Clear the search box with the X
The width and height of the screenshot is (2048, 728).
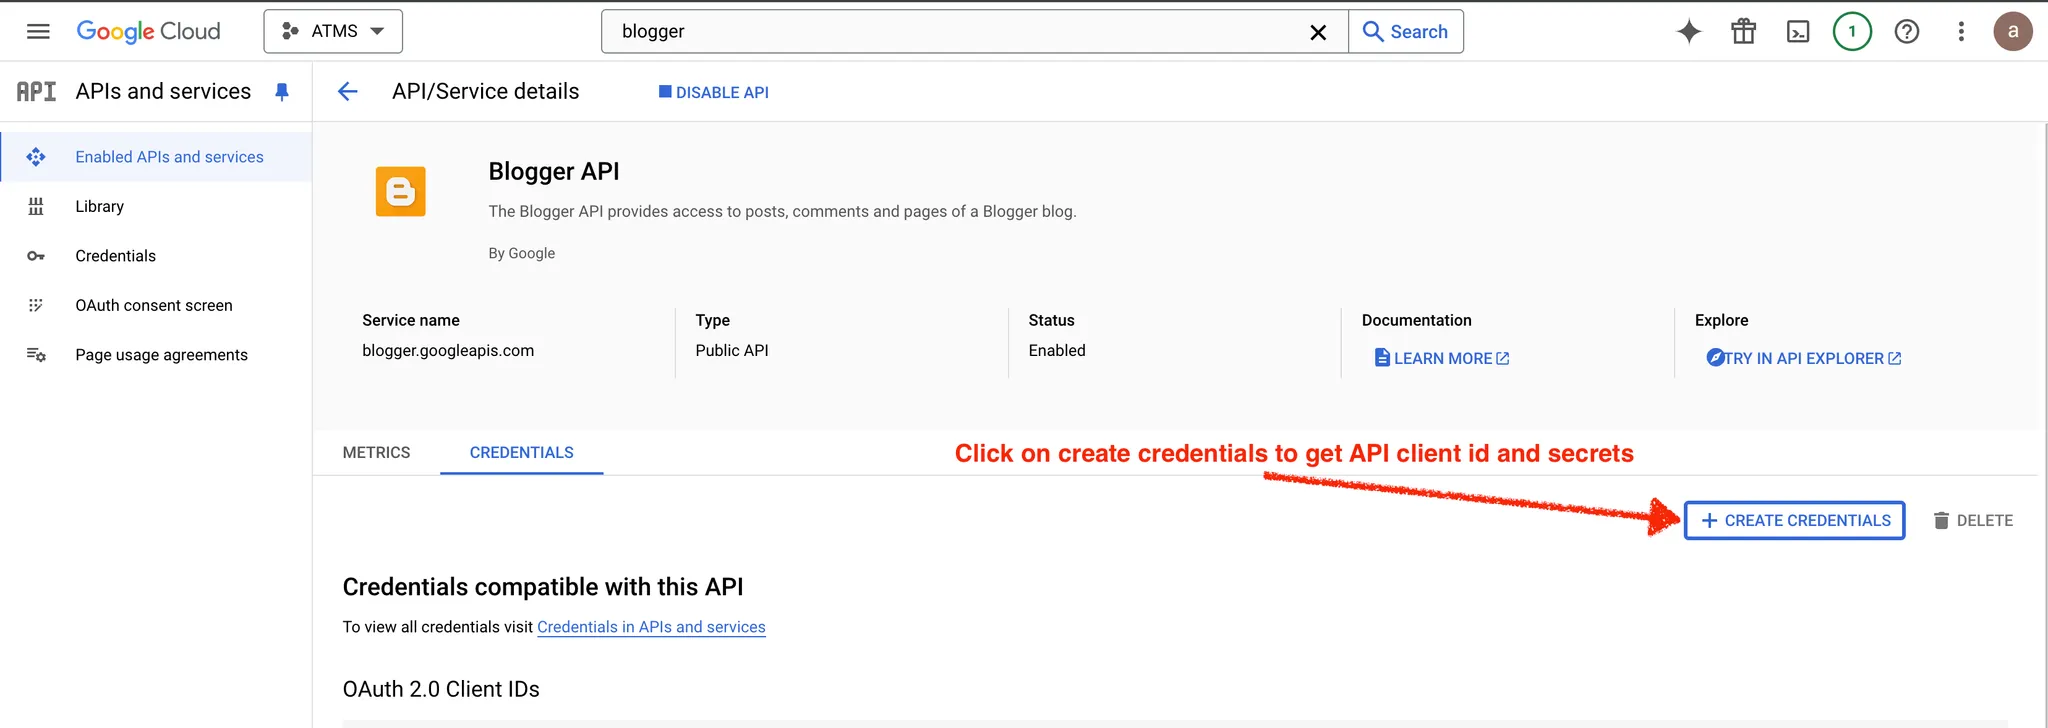click(1318, 32)
